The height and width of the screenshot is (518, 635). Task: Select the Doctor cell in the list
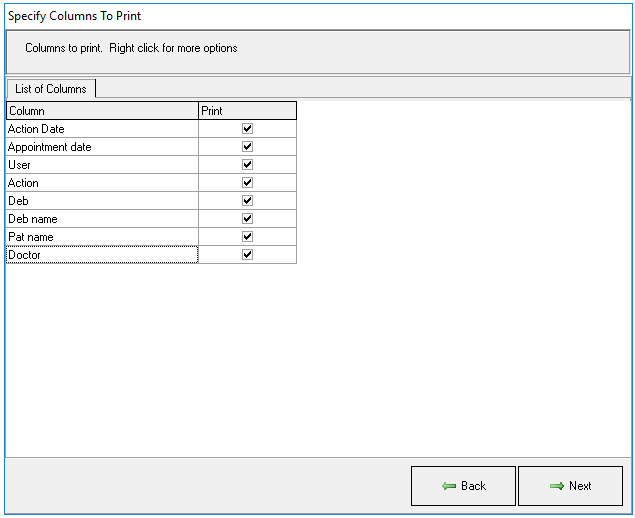pyautogui.click(x=25, y=255)
